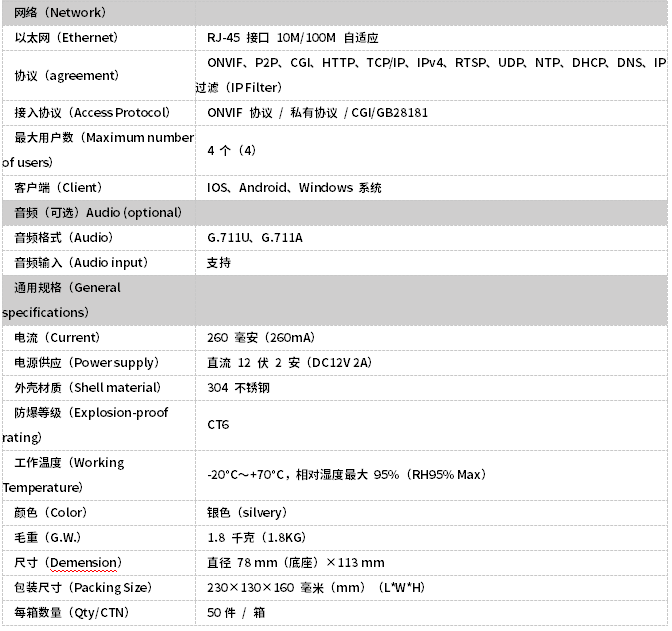Click the DC12V 2A power supply value
This screenshot has height=631, width=672.
(289, 362)
